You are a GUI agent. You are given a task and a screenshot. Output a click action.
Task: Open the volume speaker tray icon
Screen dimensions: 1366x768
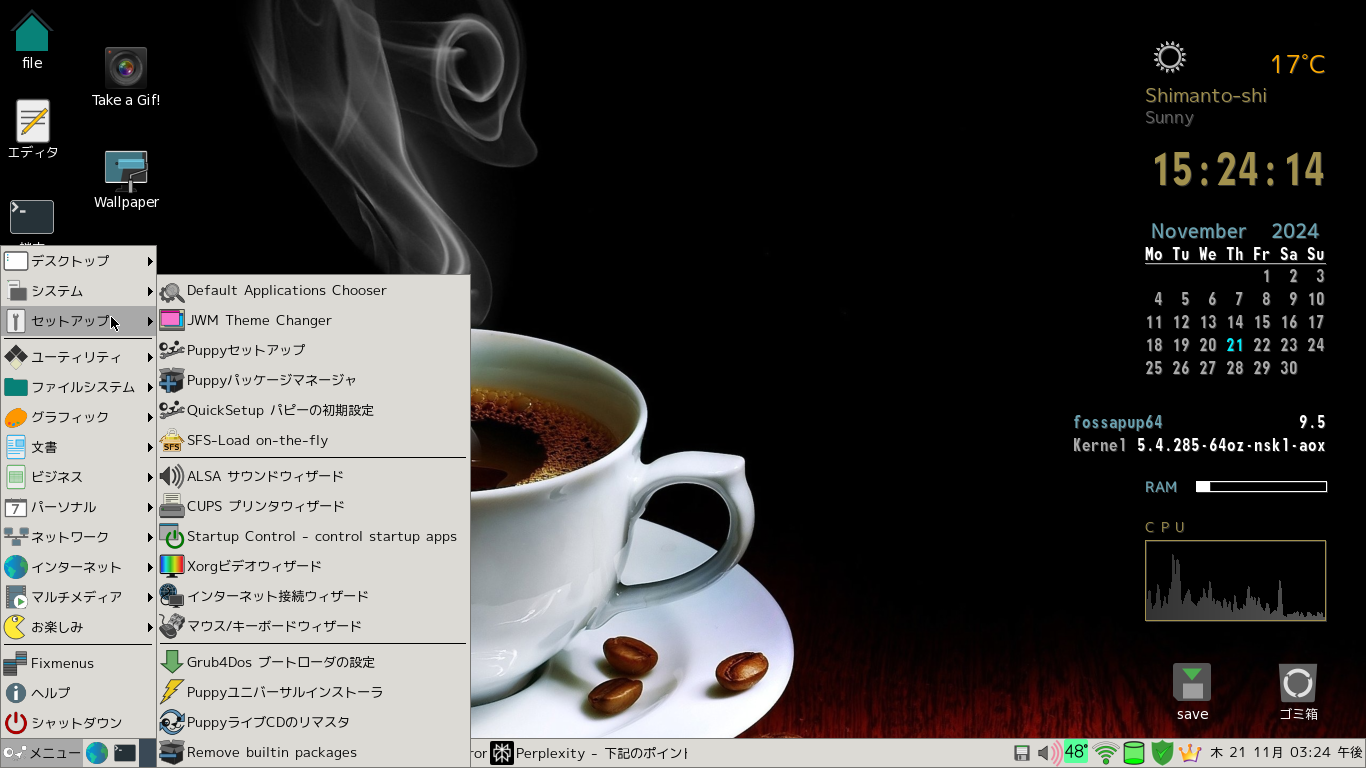point(1049,753)
